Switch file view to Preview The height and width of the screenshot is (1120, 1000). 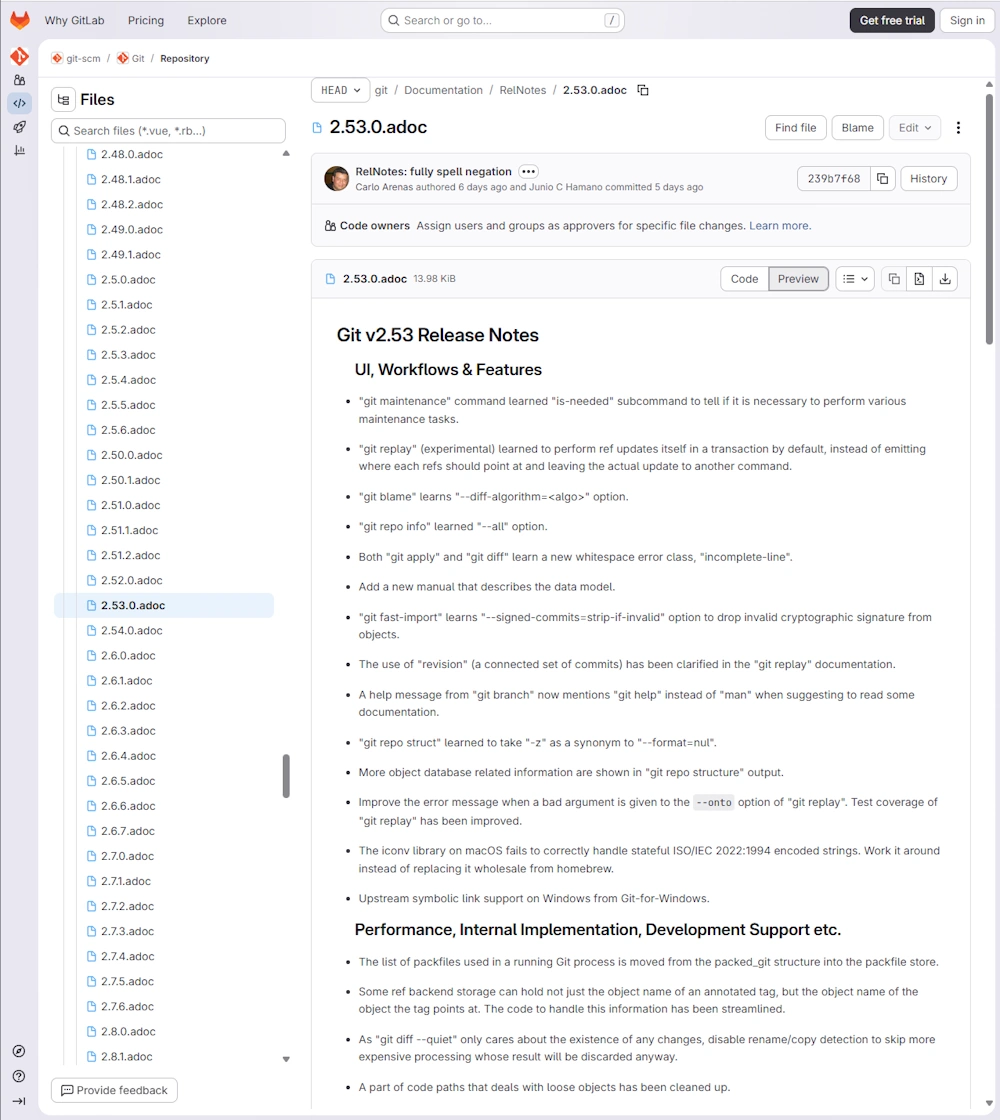click(x=798, y=279)
